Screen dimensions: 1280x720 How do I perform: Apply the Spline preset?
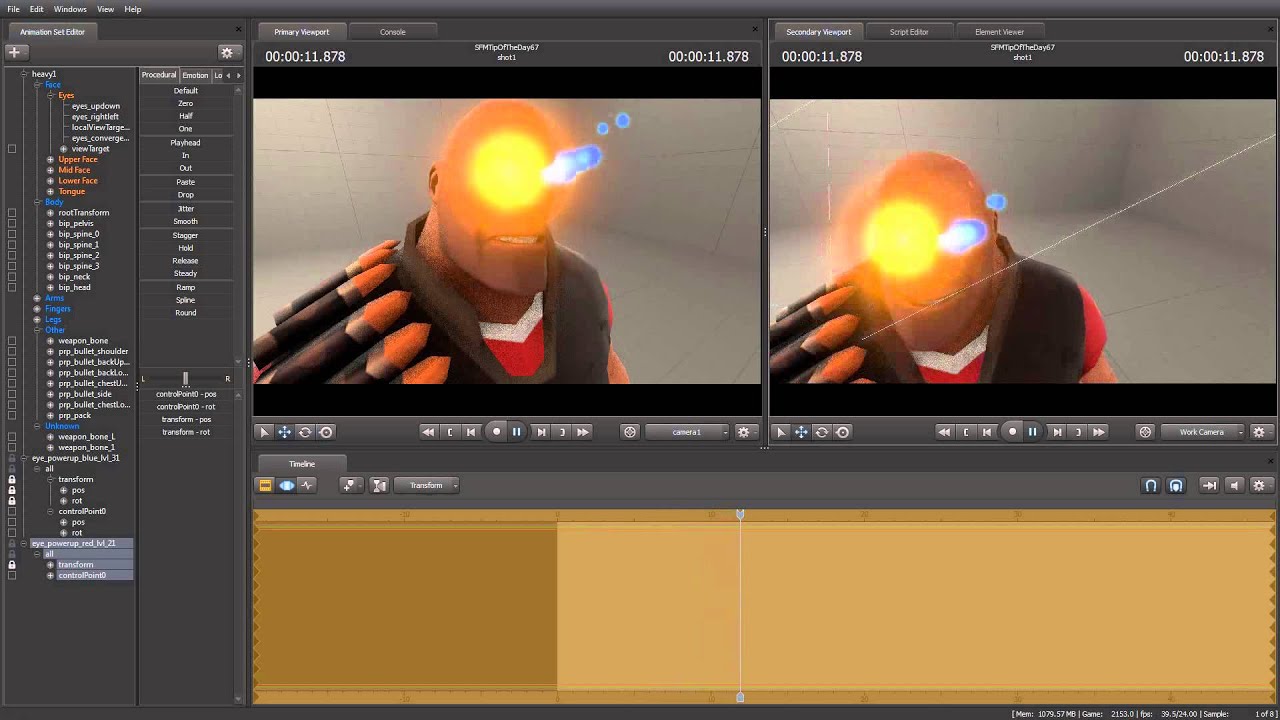pyautogui.click(x=186, y=300)
